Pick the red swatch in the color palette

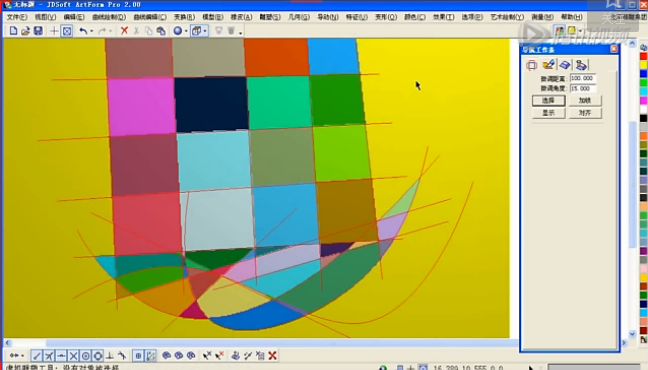pos(643,57)
